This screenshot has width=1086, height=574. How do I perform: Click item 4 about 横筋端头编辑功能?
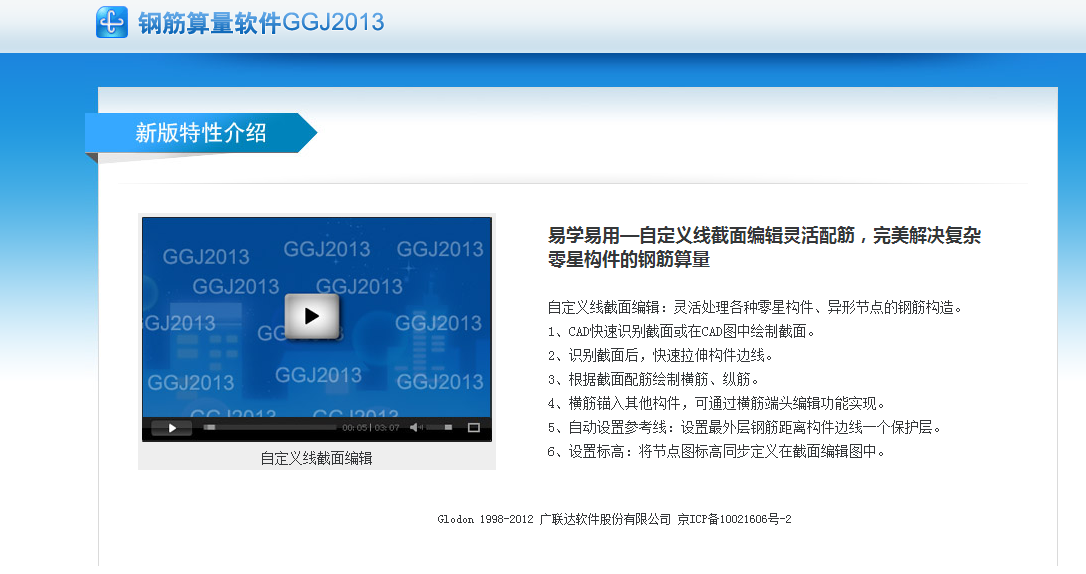click(717, 404)
